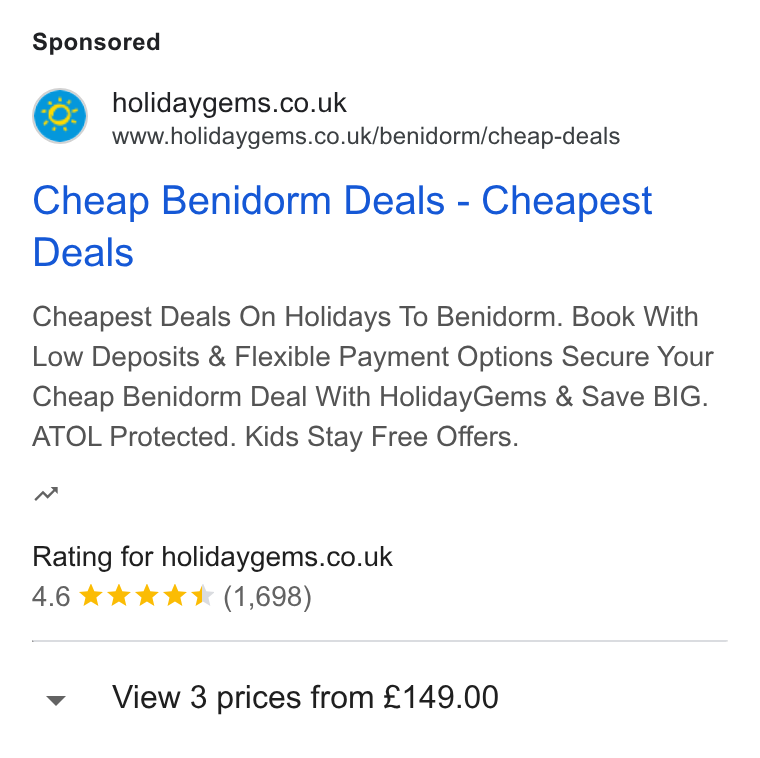Expand the prices dropdown arrow
760x758 pixels.
click(56, 700)
